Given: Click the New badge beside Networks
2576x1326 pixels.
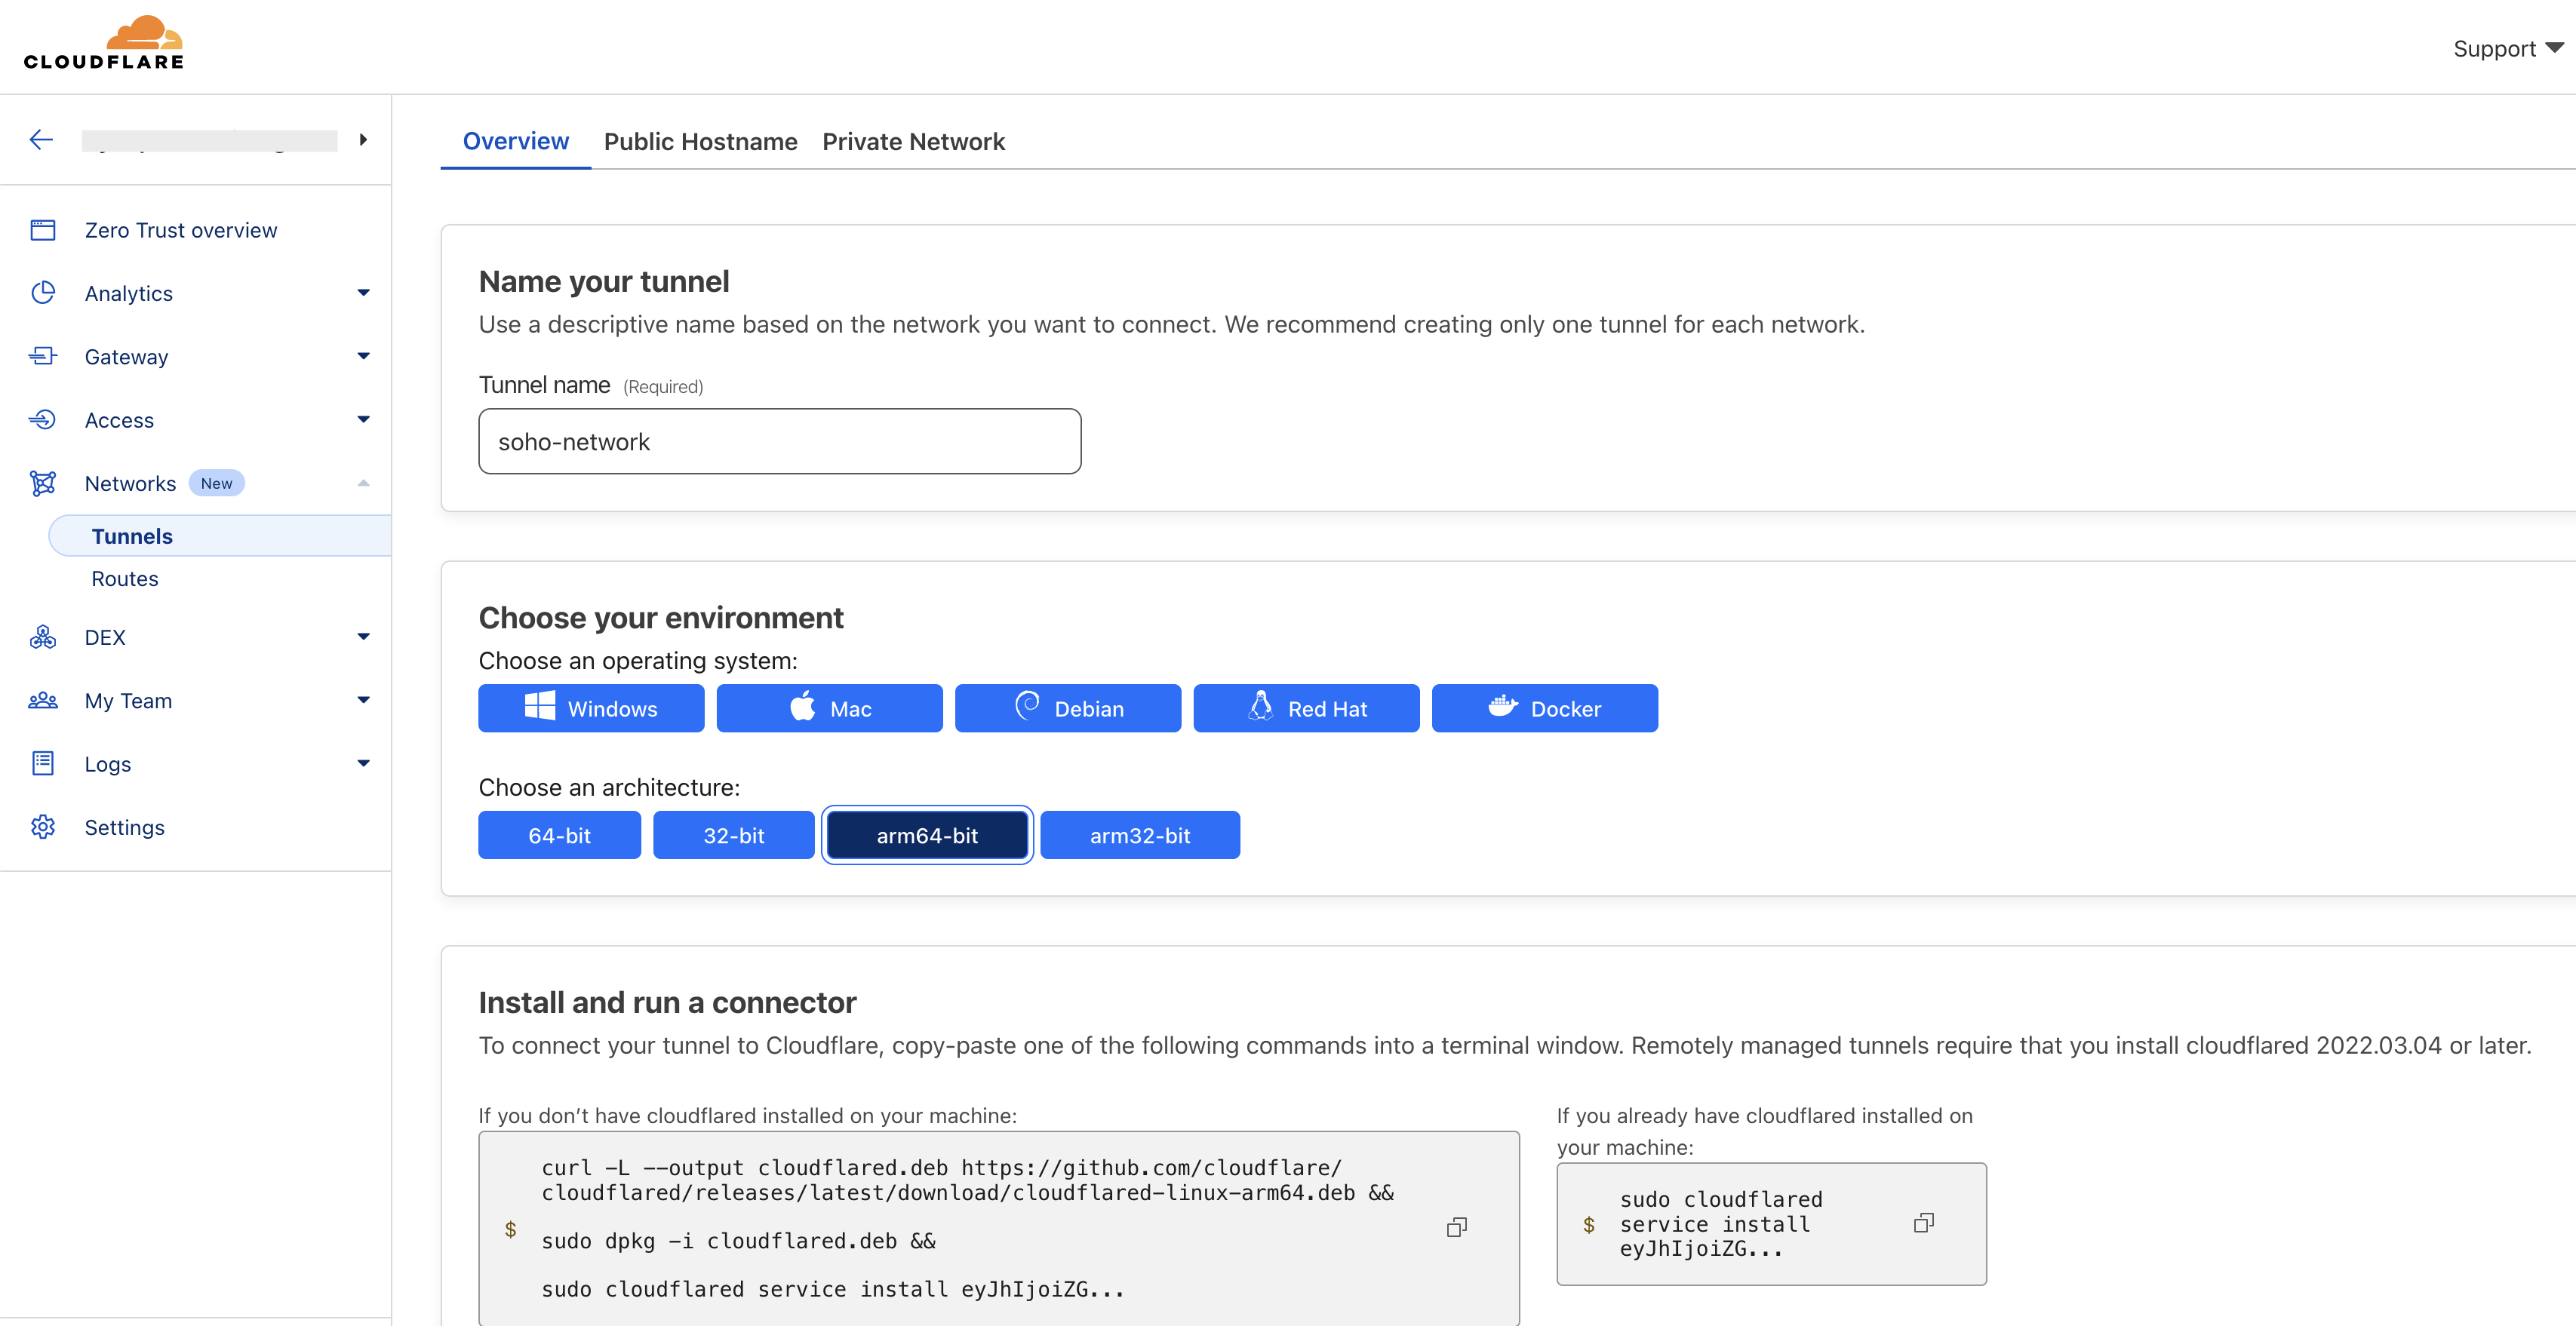Looking at the screenshot, I should pyautogui.click(x=217, y=483).
